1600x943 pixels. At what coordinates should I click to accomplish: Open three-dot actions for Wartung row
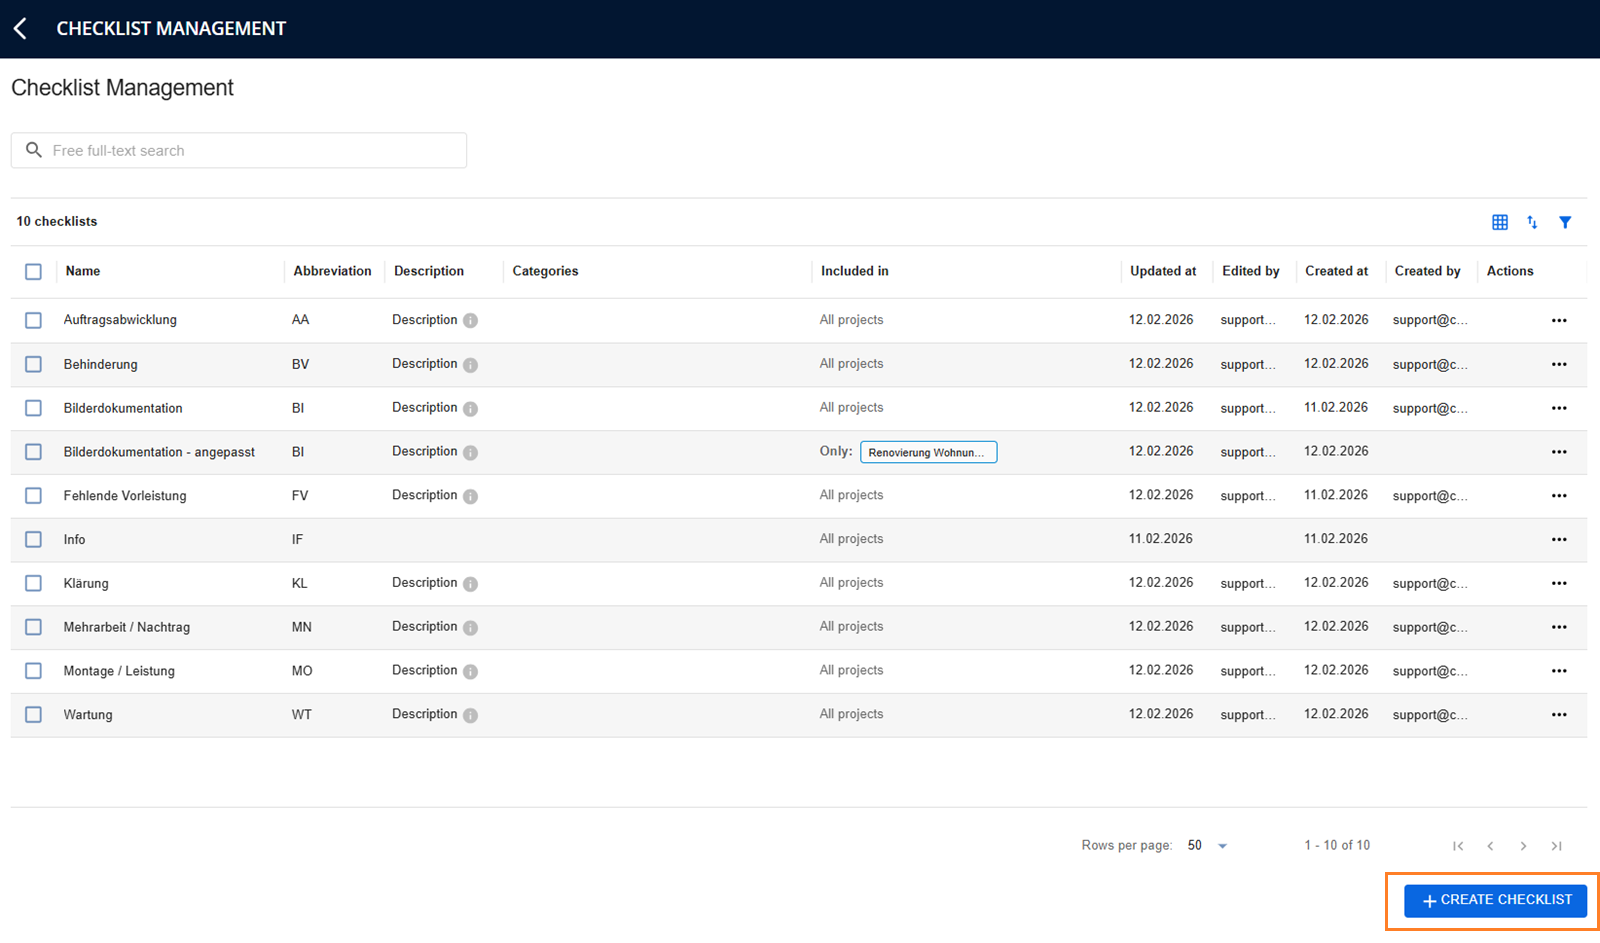click(1559, 715)
